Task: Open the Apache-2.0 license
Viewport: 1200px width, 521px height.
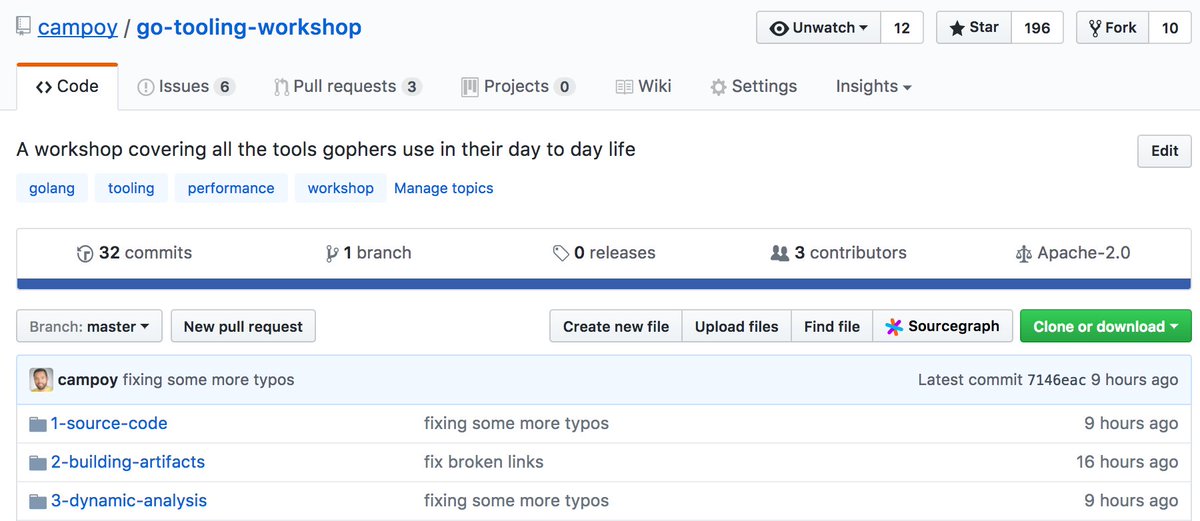Action: pos(1072,254)
